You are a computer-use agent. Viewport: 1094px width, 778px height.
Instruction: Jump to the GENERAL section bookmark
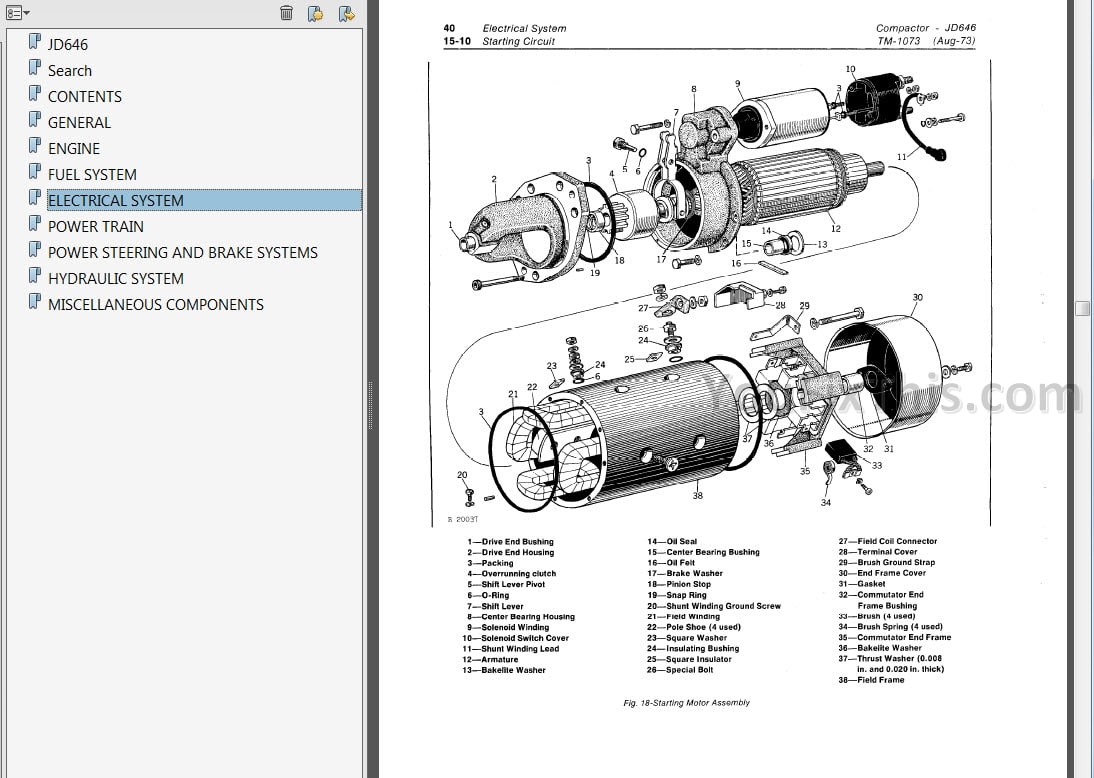(x=80, y=122)
